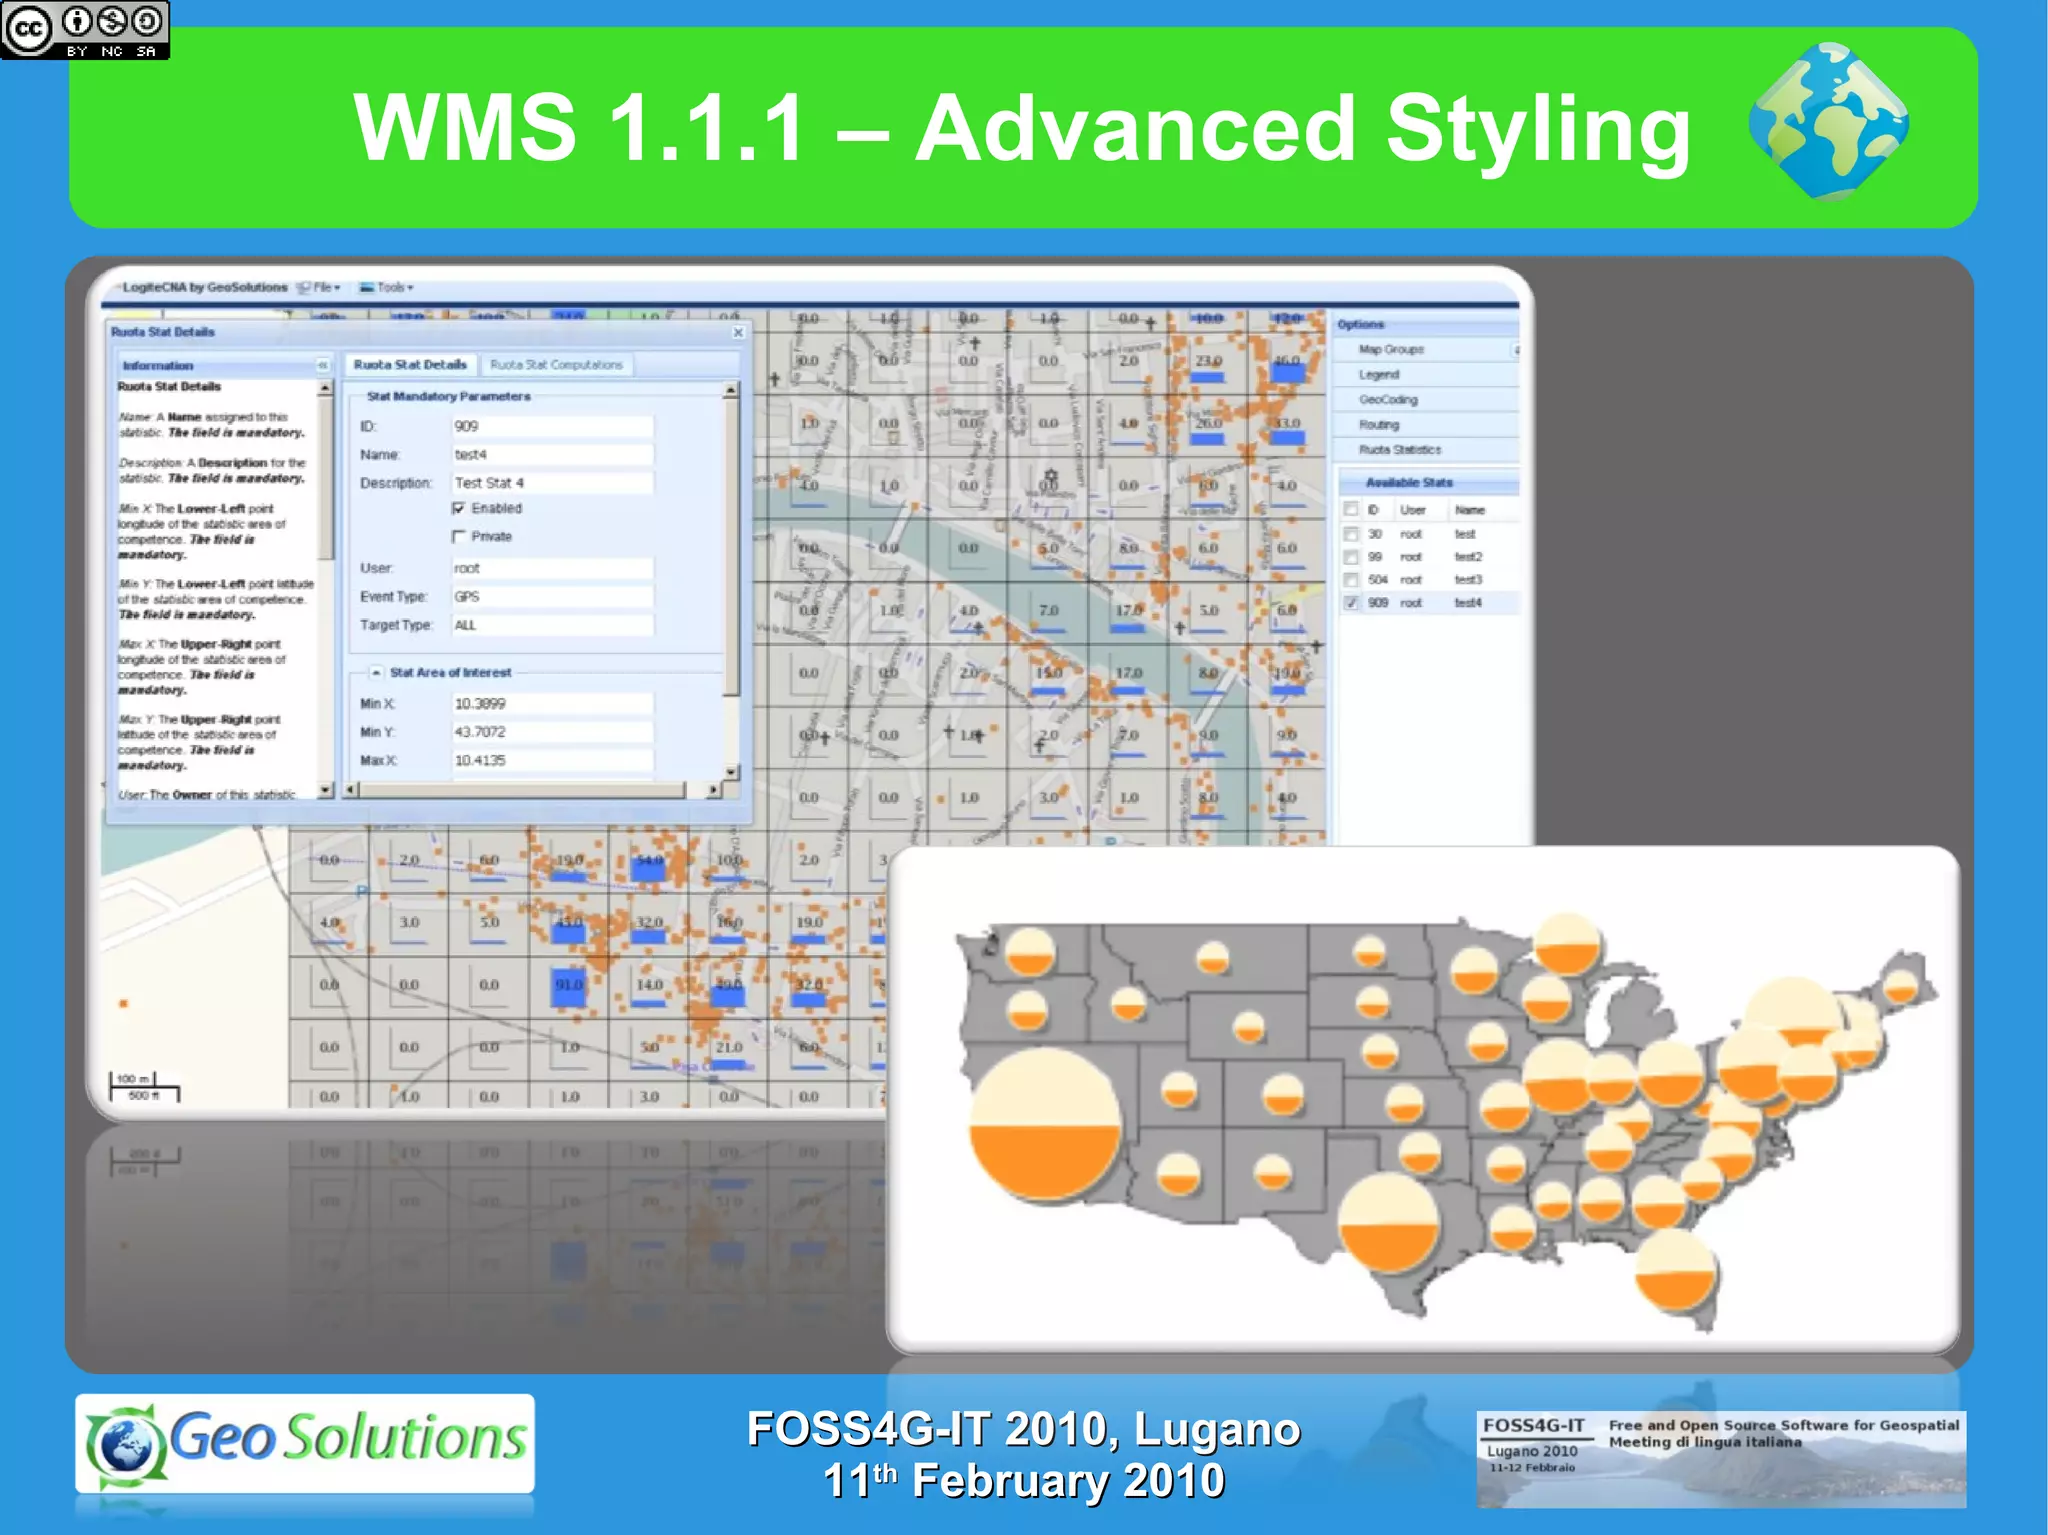This screenshot has width=2048, height=1535.
Task: Click the Creative Commons license badge
Action: [85, 30]
